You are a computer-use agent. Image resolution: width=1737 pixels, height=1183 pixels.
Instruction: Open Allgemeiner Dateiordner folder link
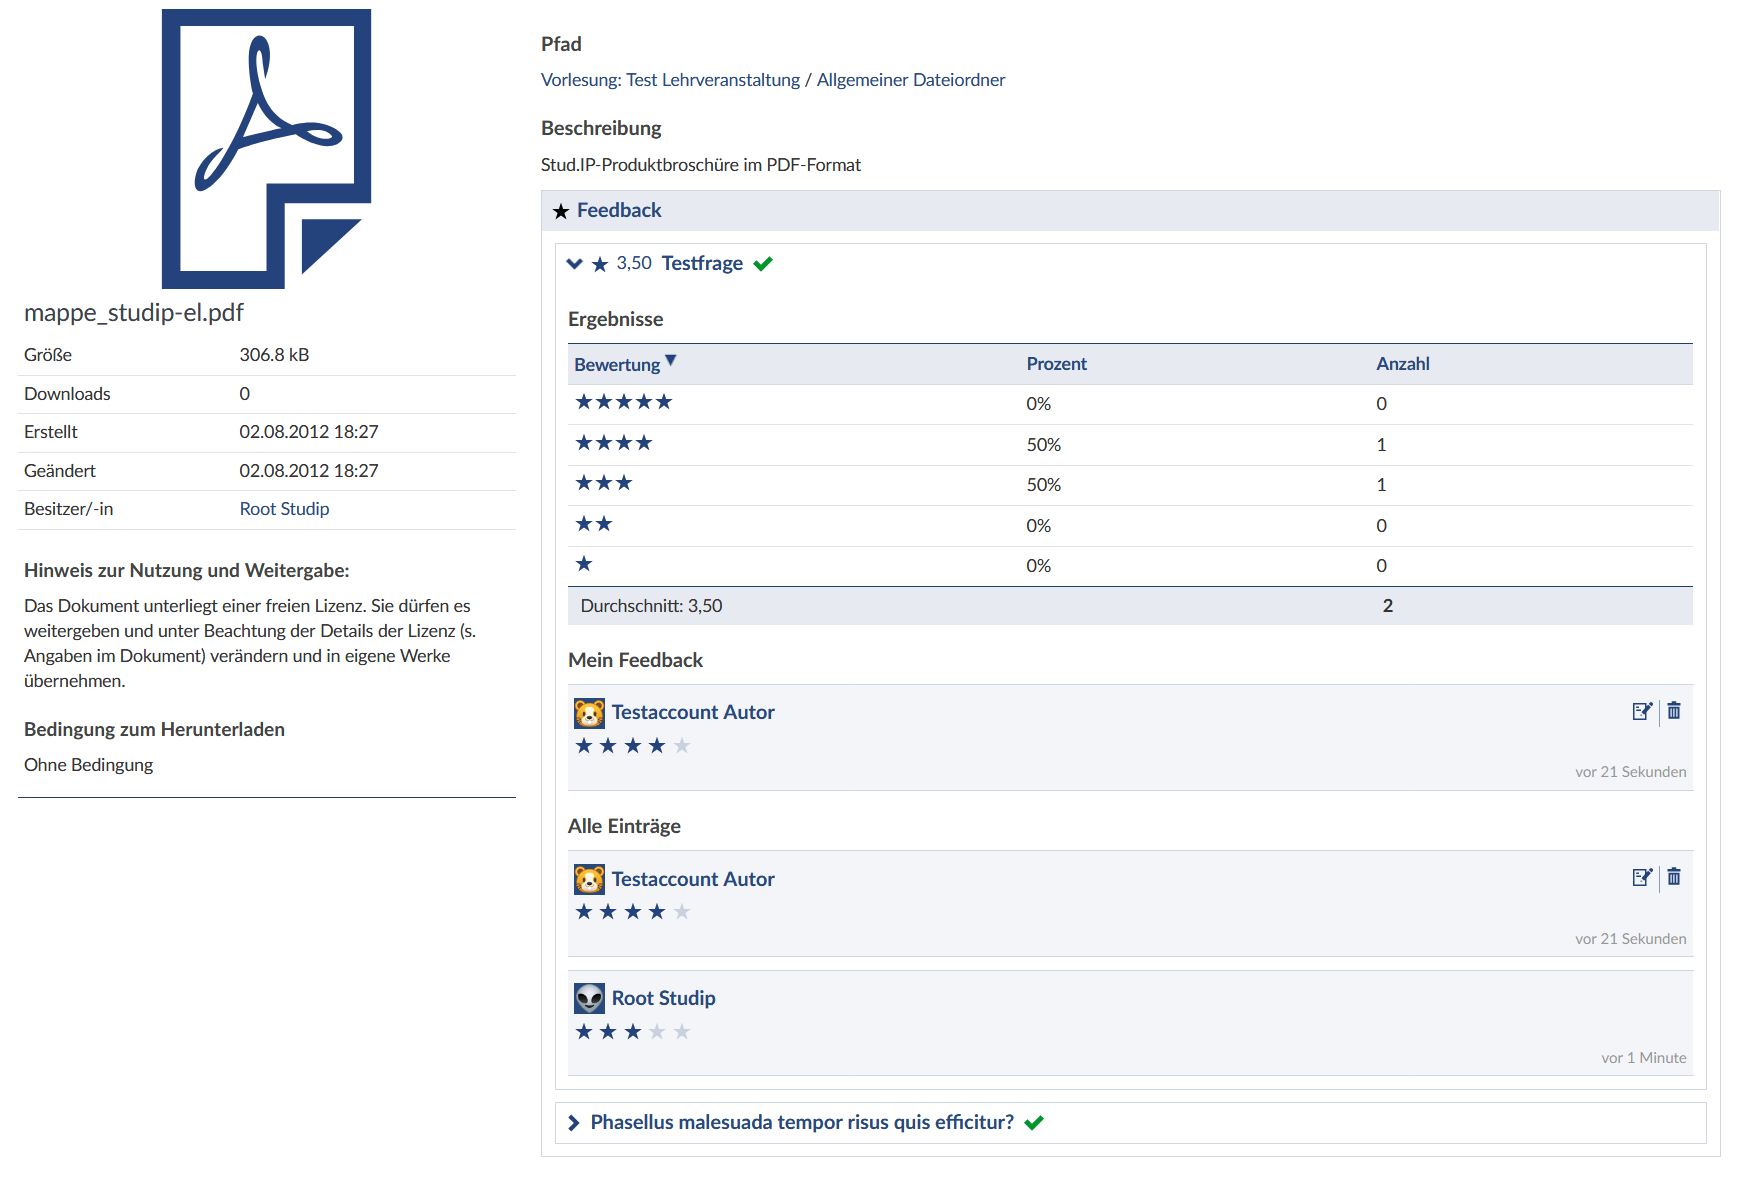[x=910, y=80]
